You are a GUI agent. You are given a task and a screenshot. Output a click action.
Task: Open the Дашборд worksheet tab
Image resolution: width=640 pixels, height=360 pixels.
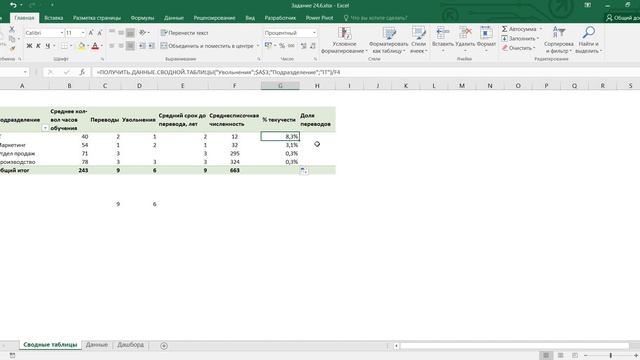tap(130, 345)
